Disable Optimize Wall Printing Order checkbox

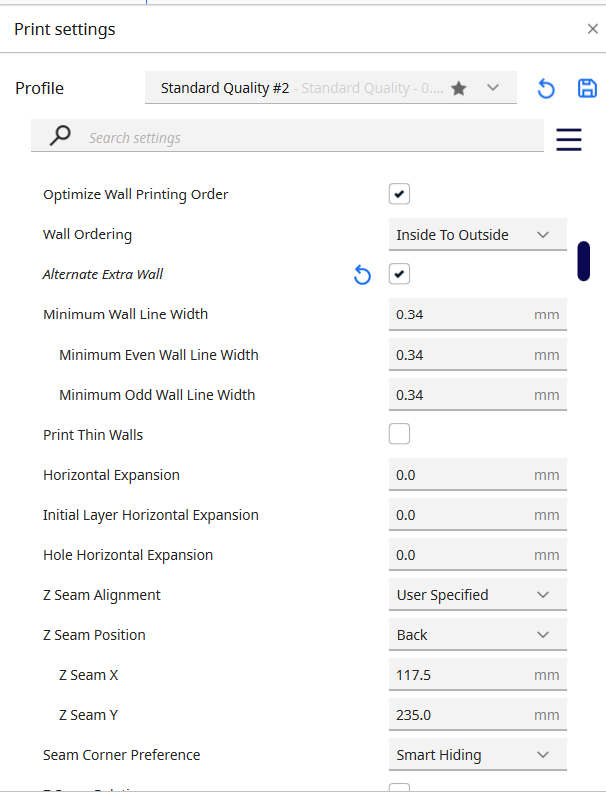(399, 194)
